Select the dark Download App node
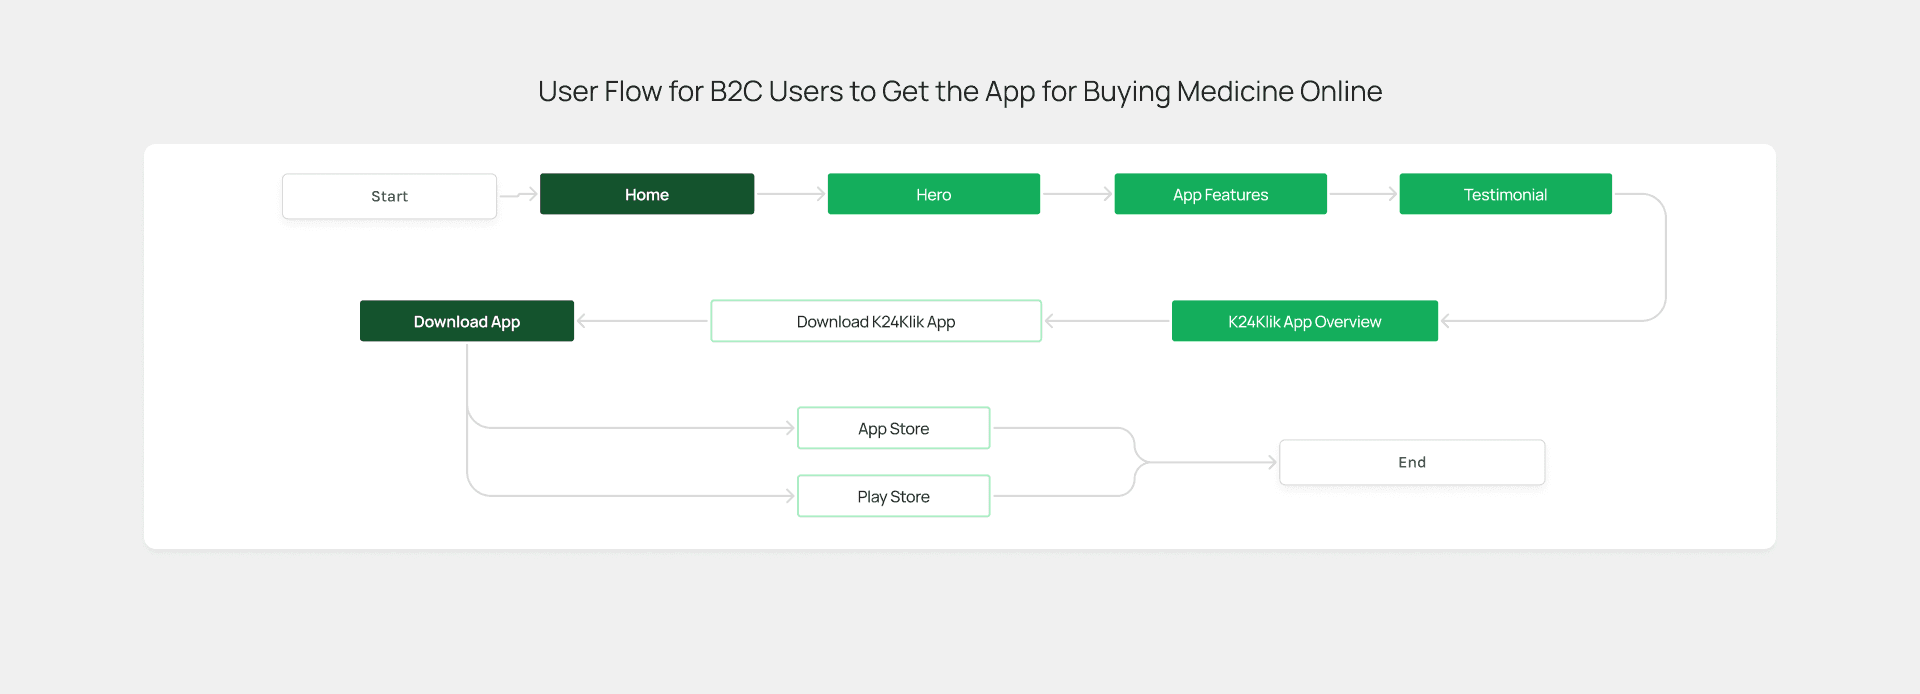Viewport: 1920px width, 694px height. 466,321
